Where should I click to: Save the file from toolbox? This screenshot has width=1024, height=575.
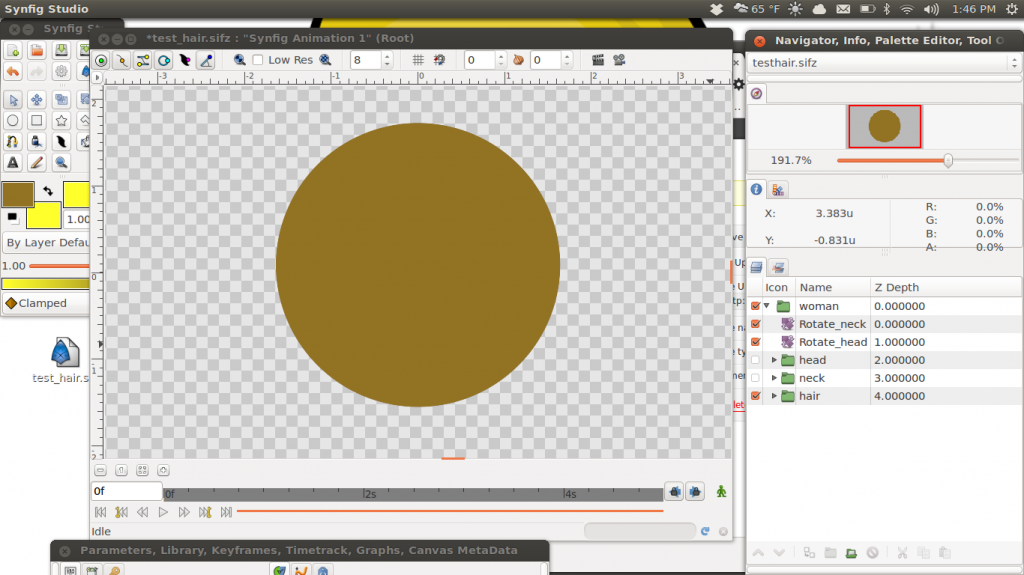tap(61, 50)
